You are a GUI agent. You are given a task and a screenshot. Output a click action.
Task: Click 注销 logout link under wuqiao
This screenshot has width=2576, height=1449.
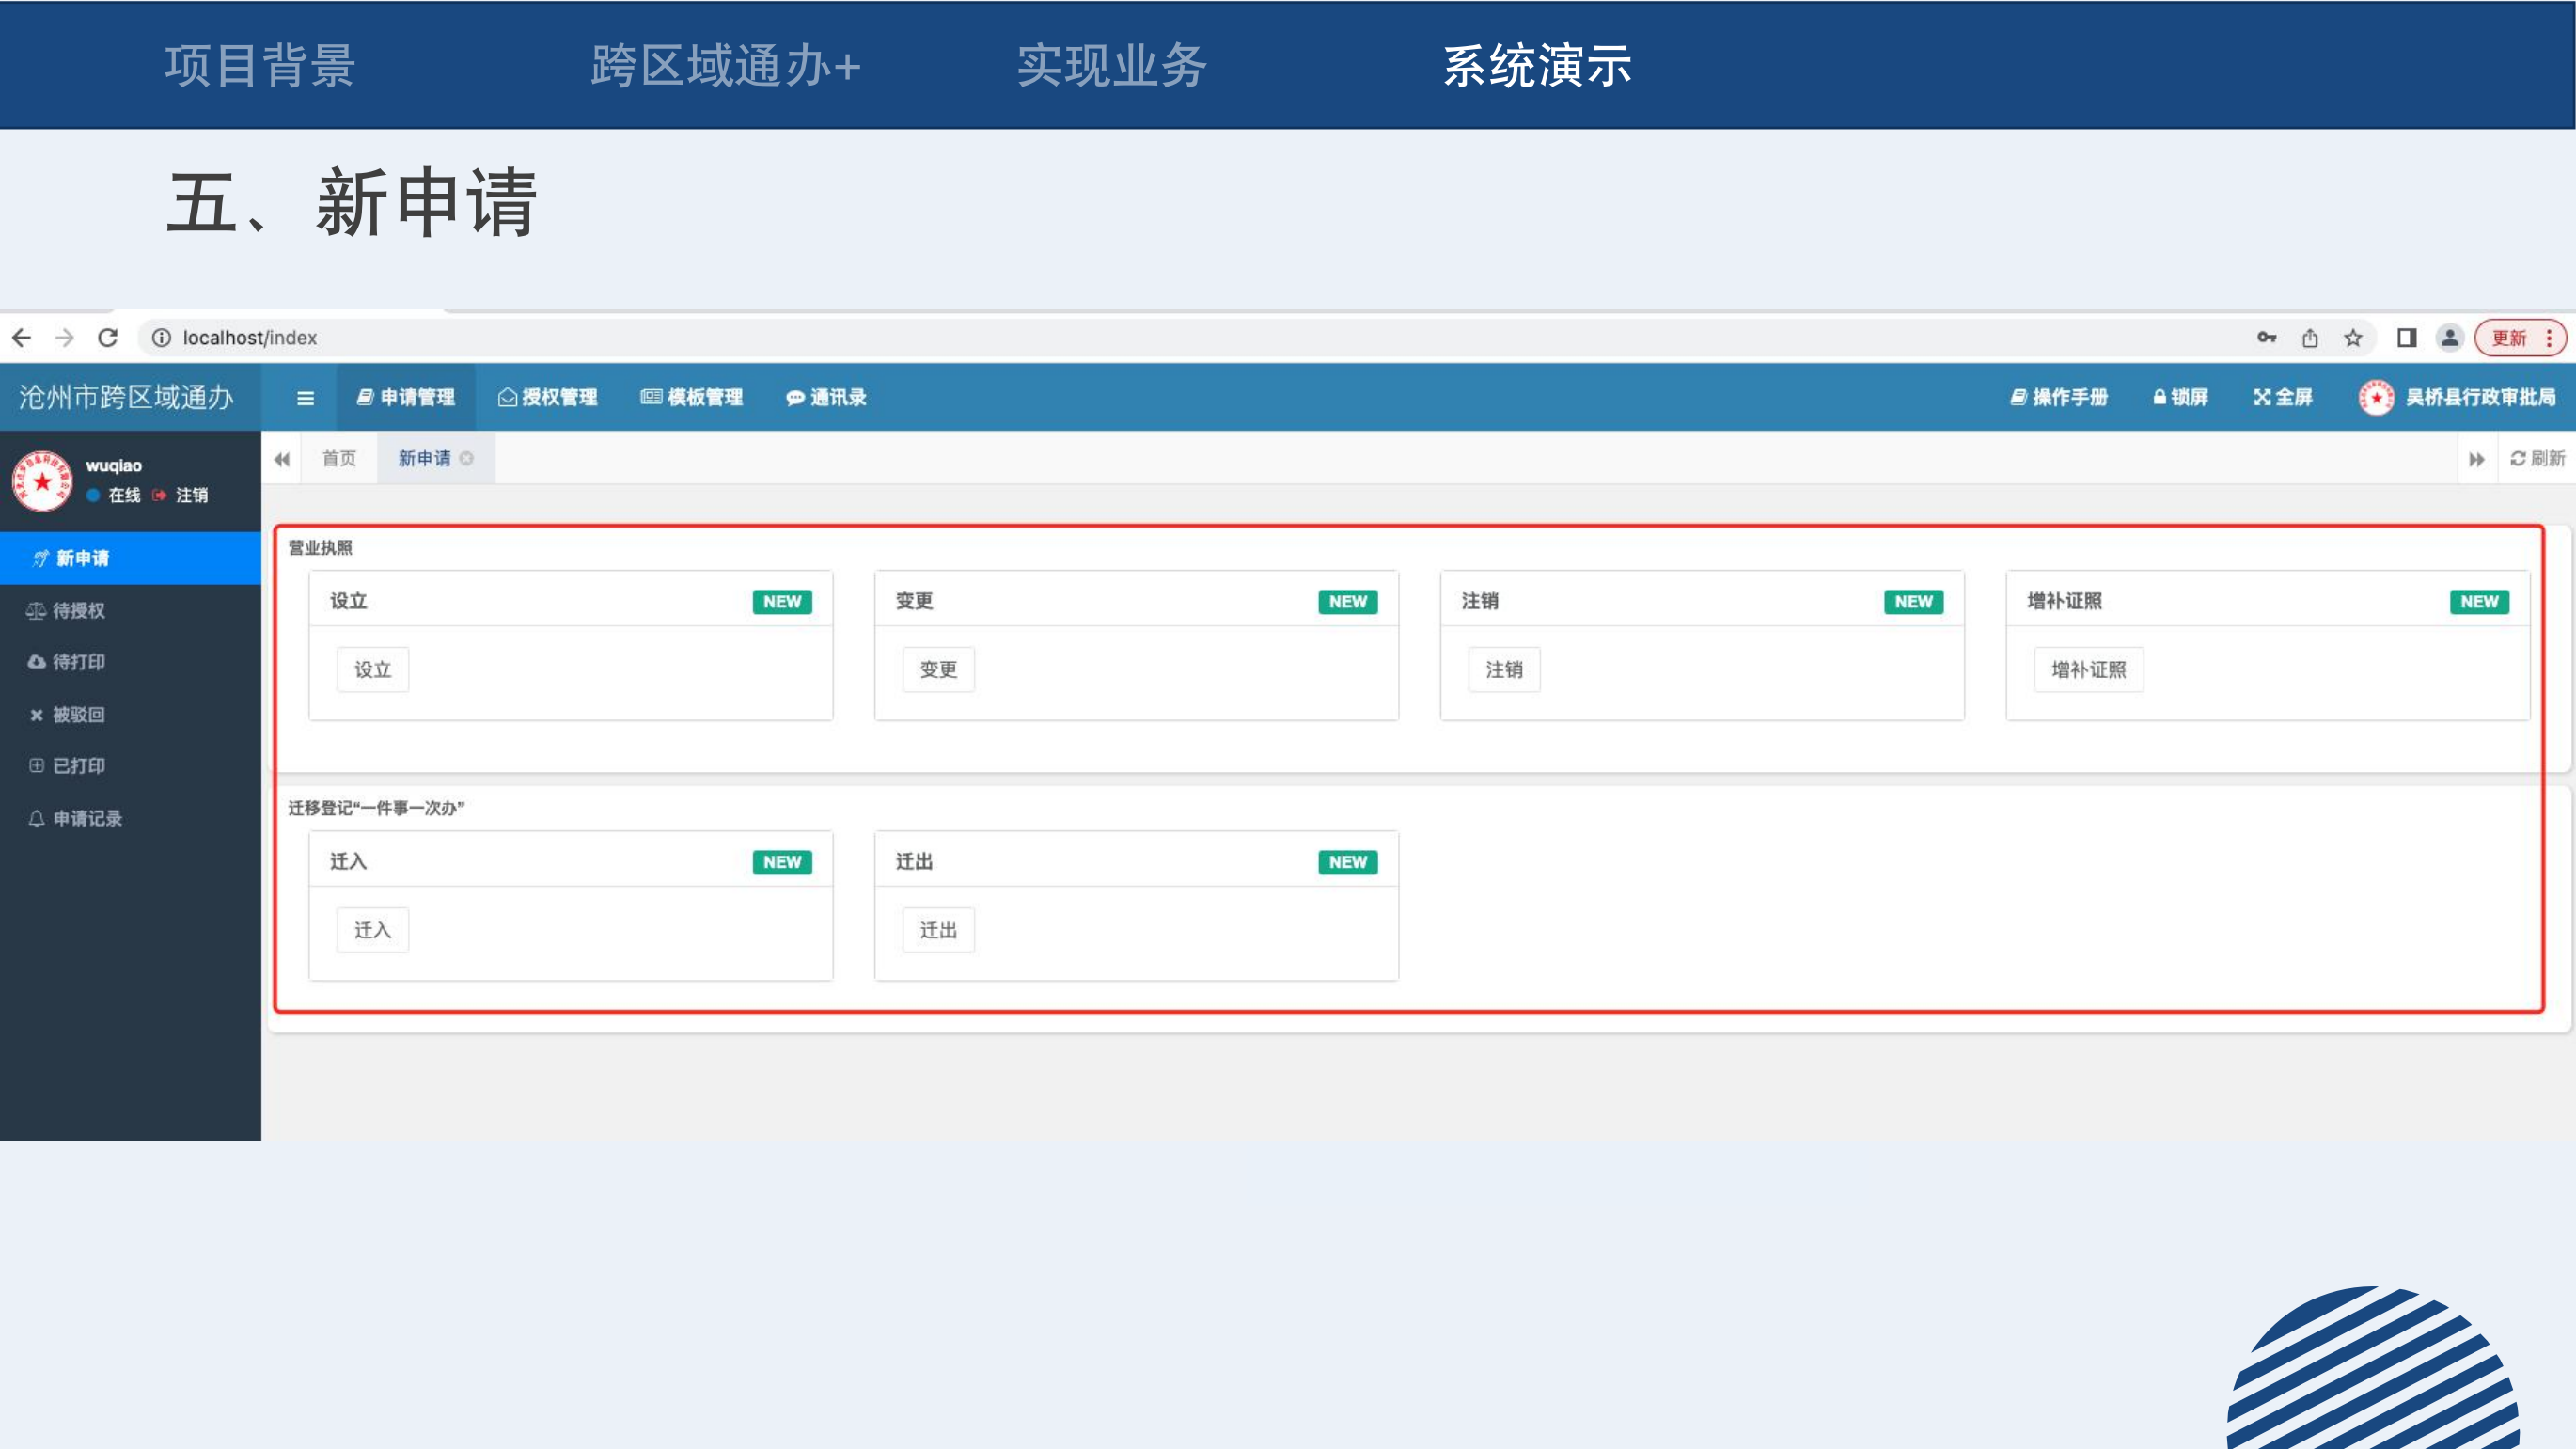(x=190, y=495)
